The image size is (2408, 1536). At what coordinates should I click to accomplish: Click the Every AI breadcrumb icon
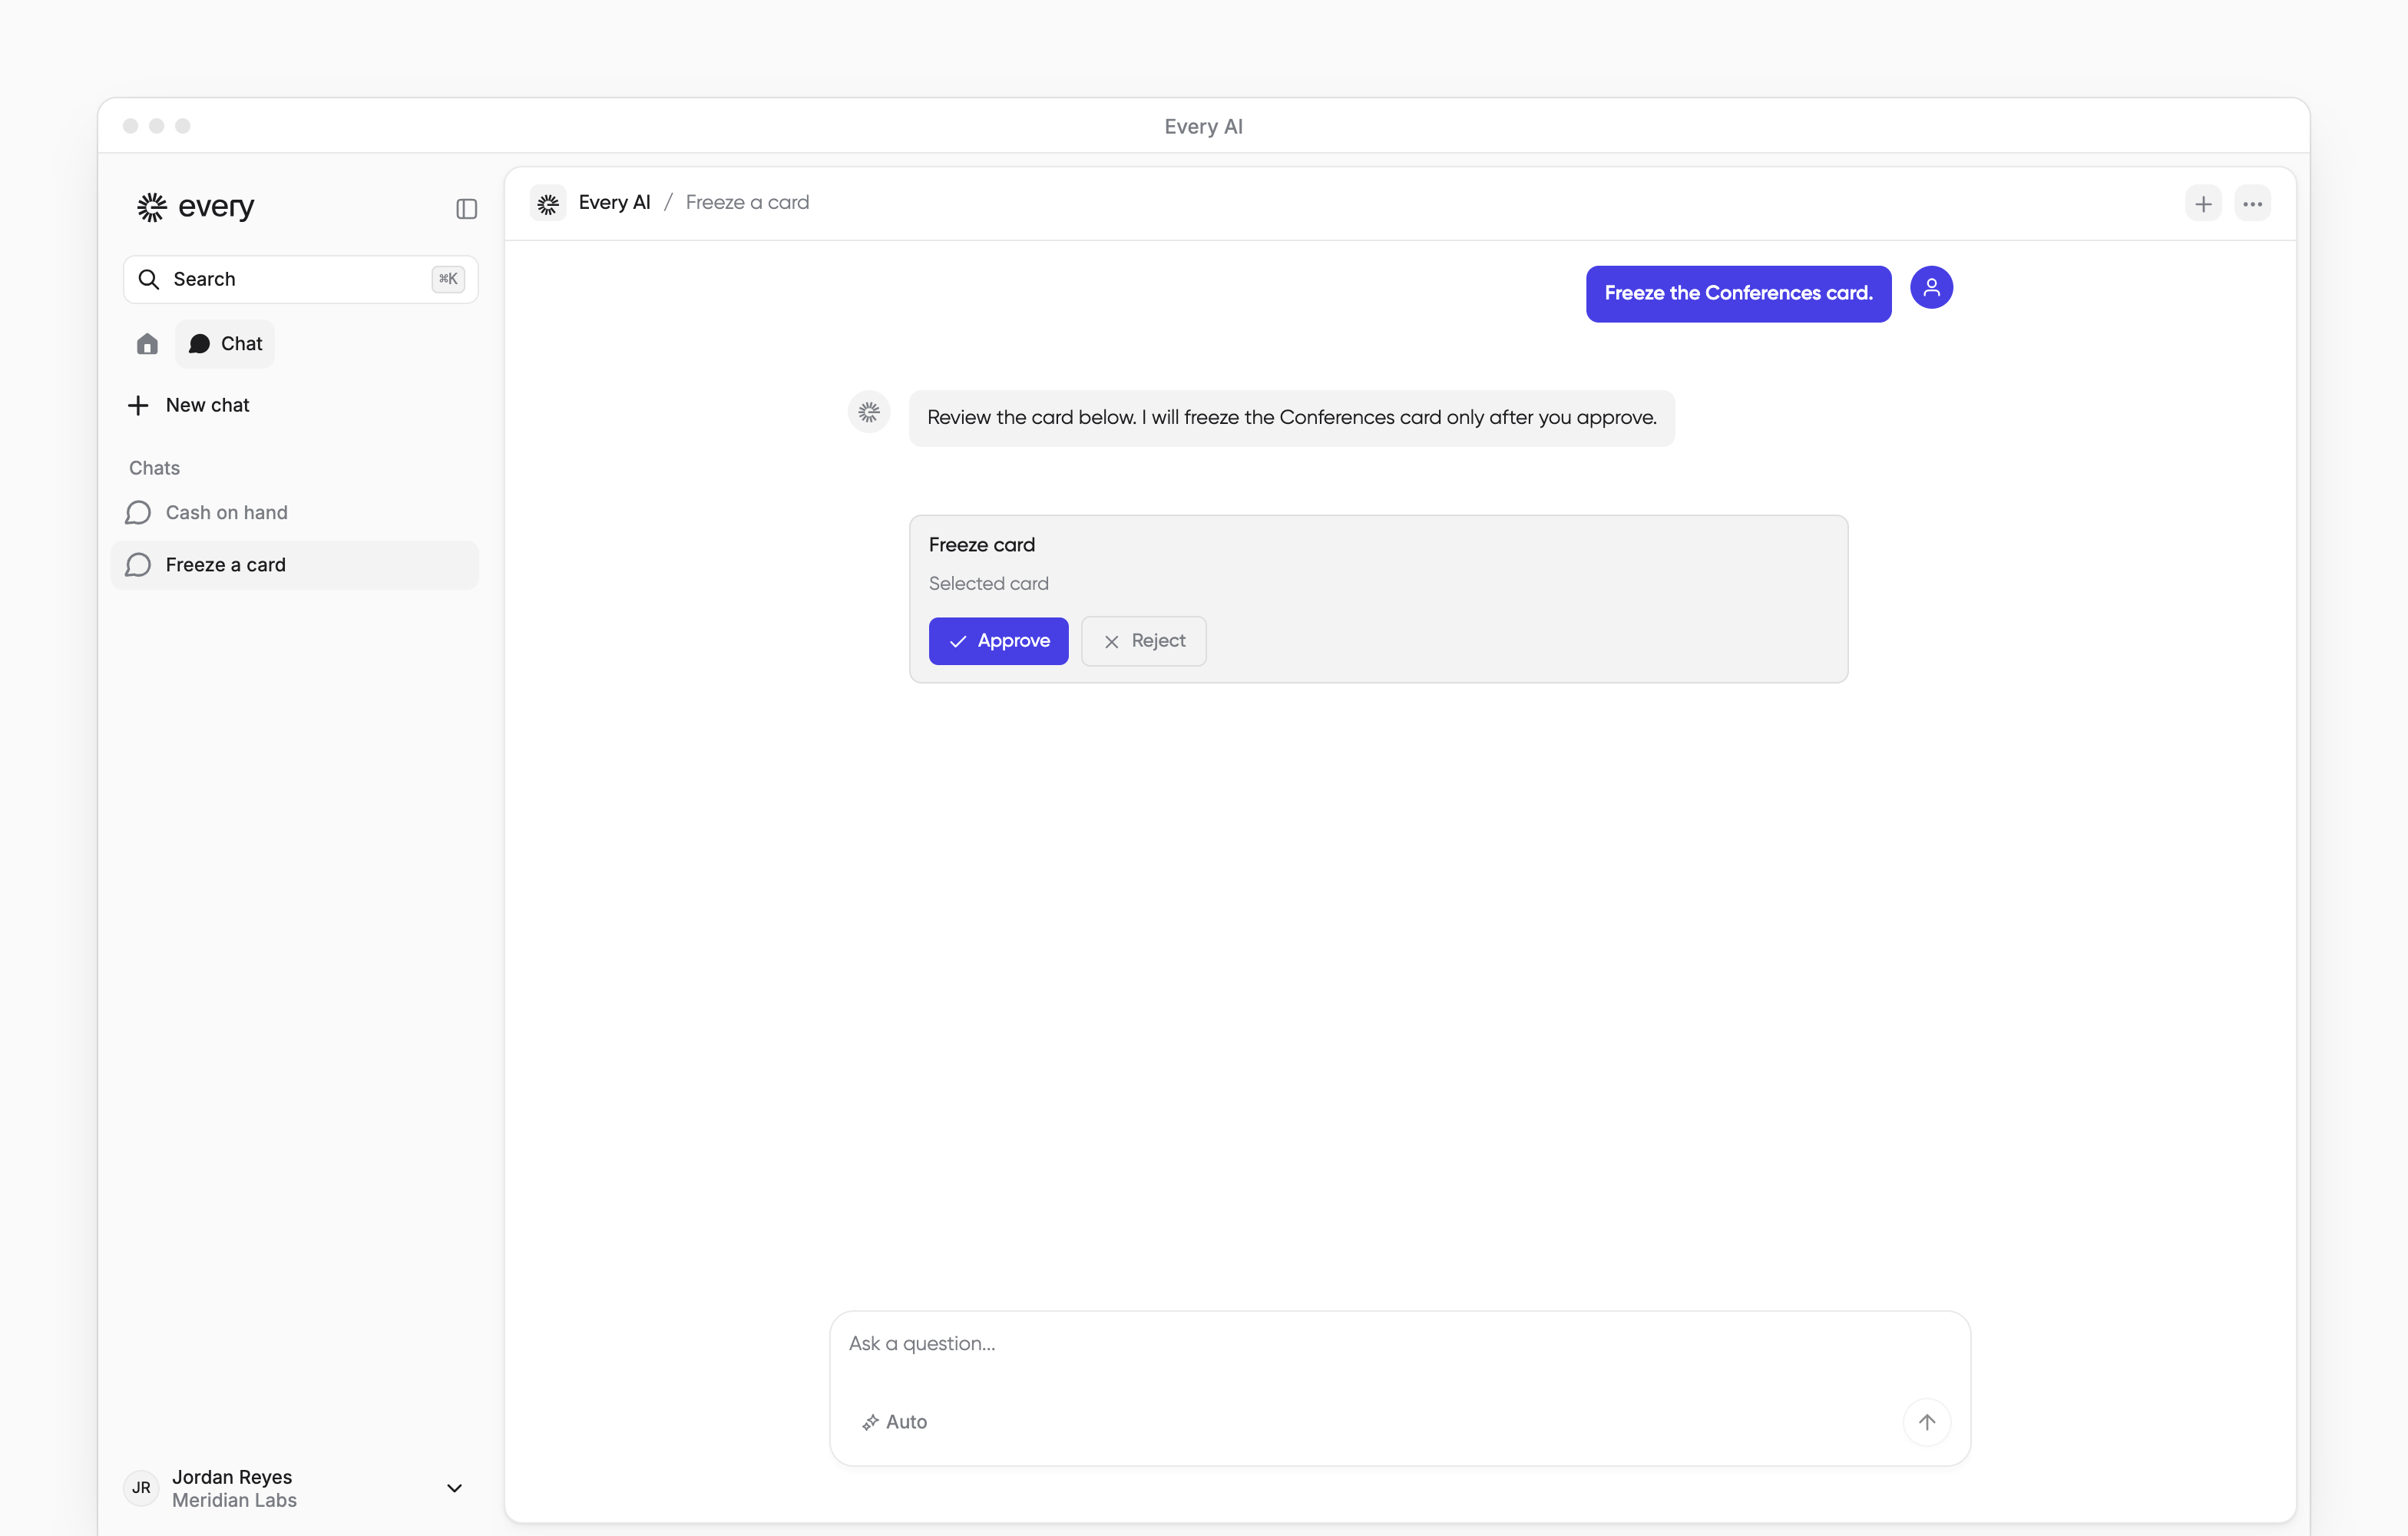click(548, 203)
